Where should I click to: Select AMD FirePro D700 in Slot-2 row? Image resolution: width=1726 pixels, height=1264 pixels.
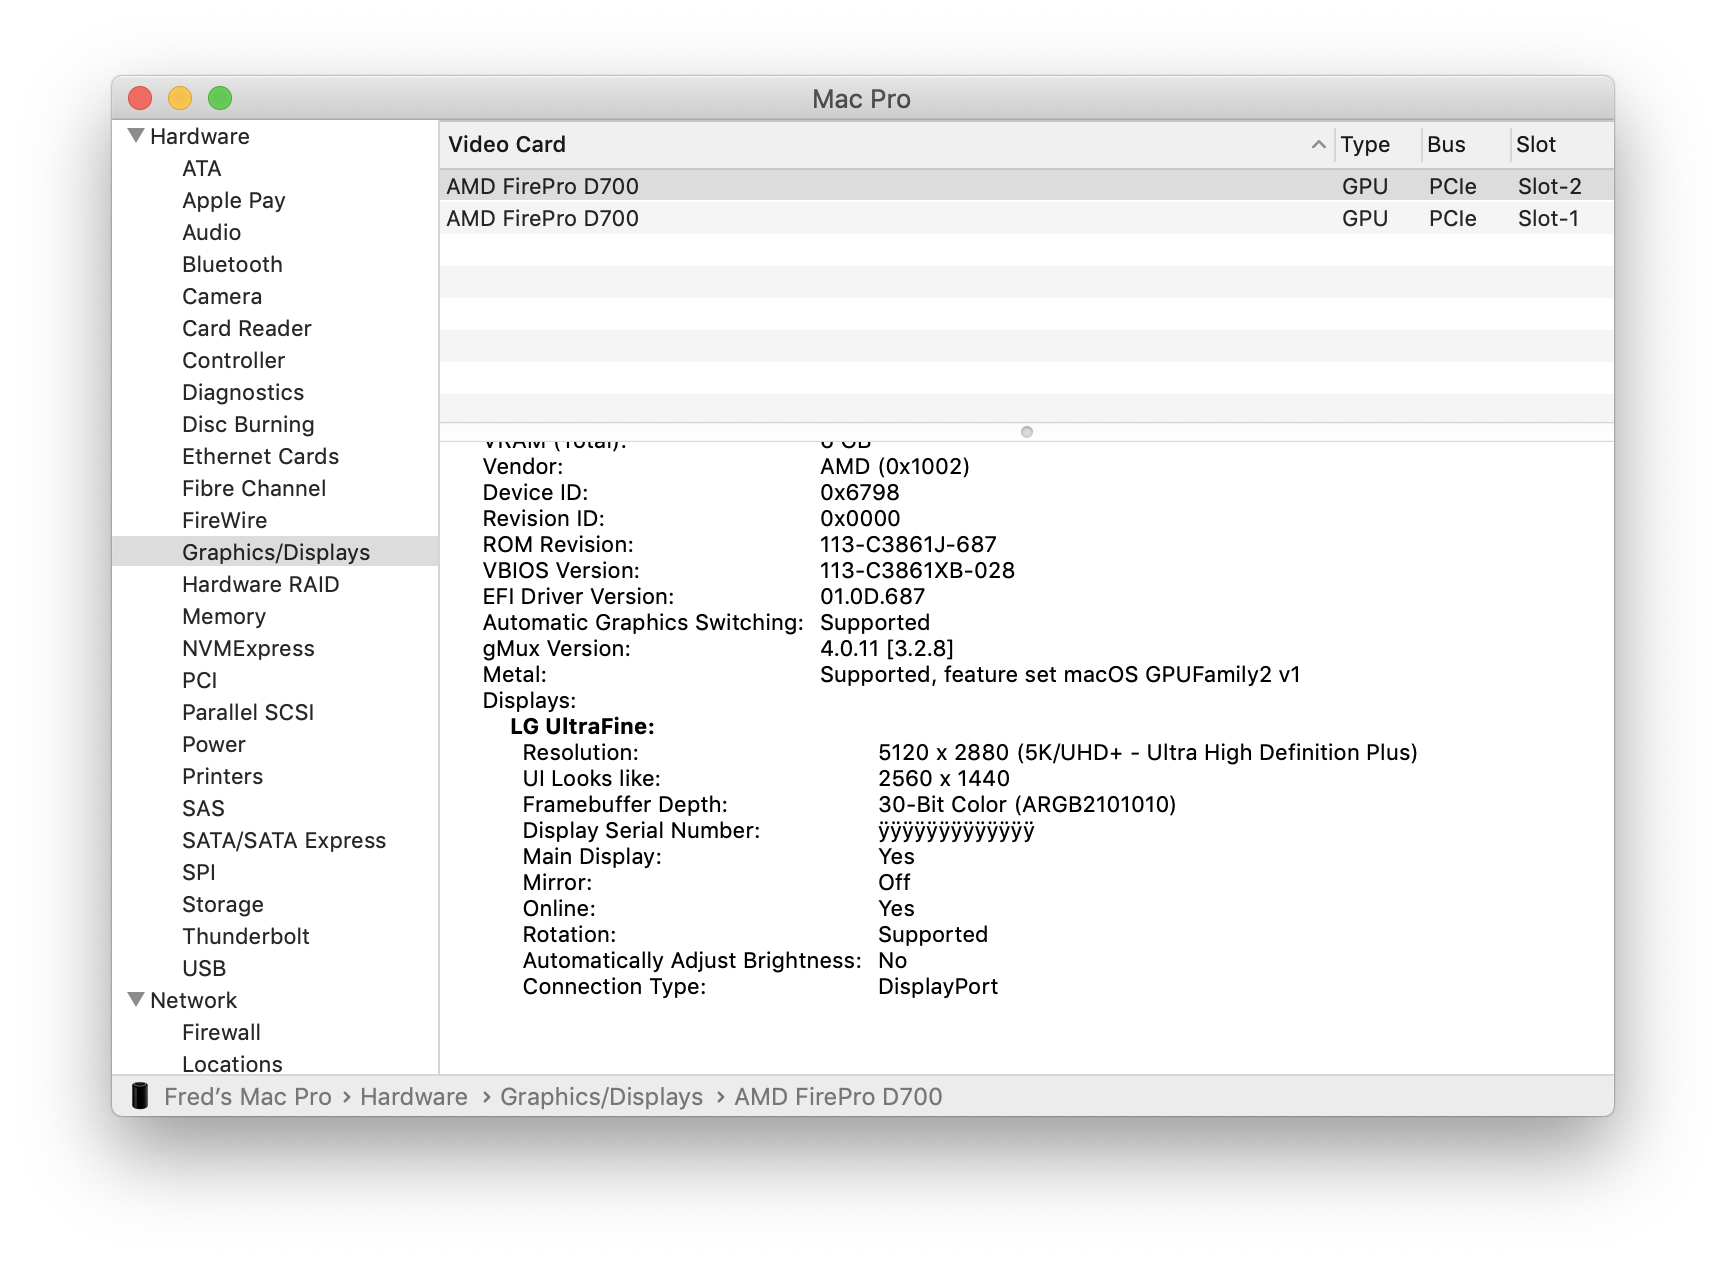tap(1026, 186)
